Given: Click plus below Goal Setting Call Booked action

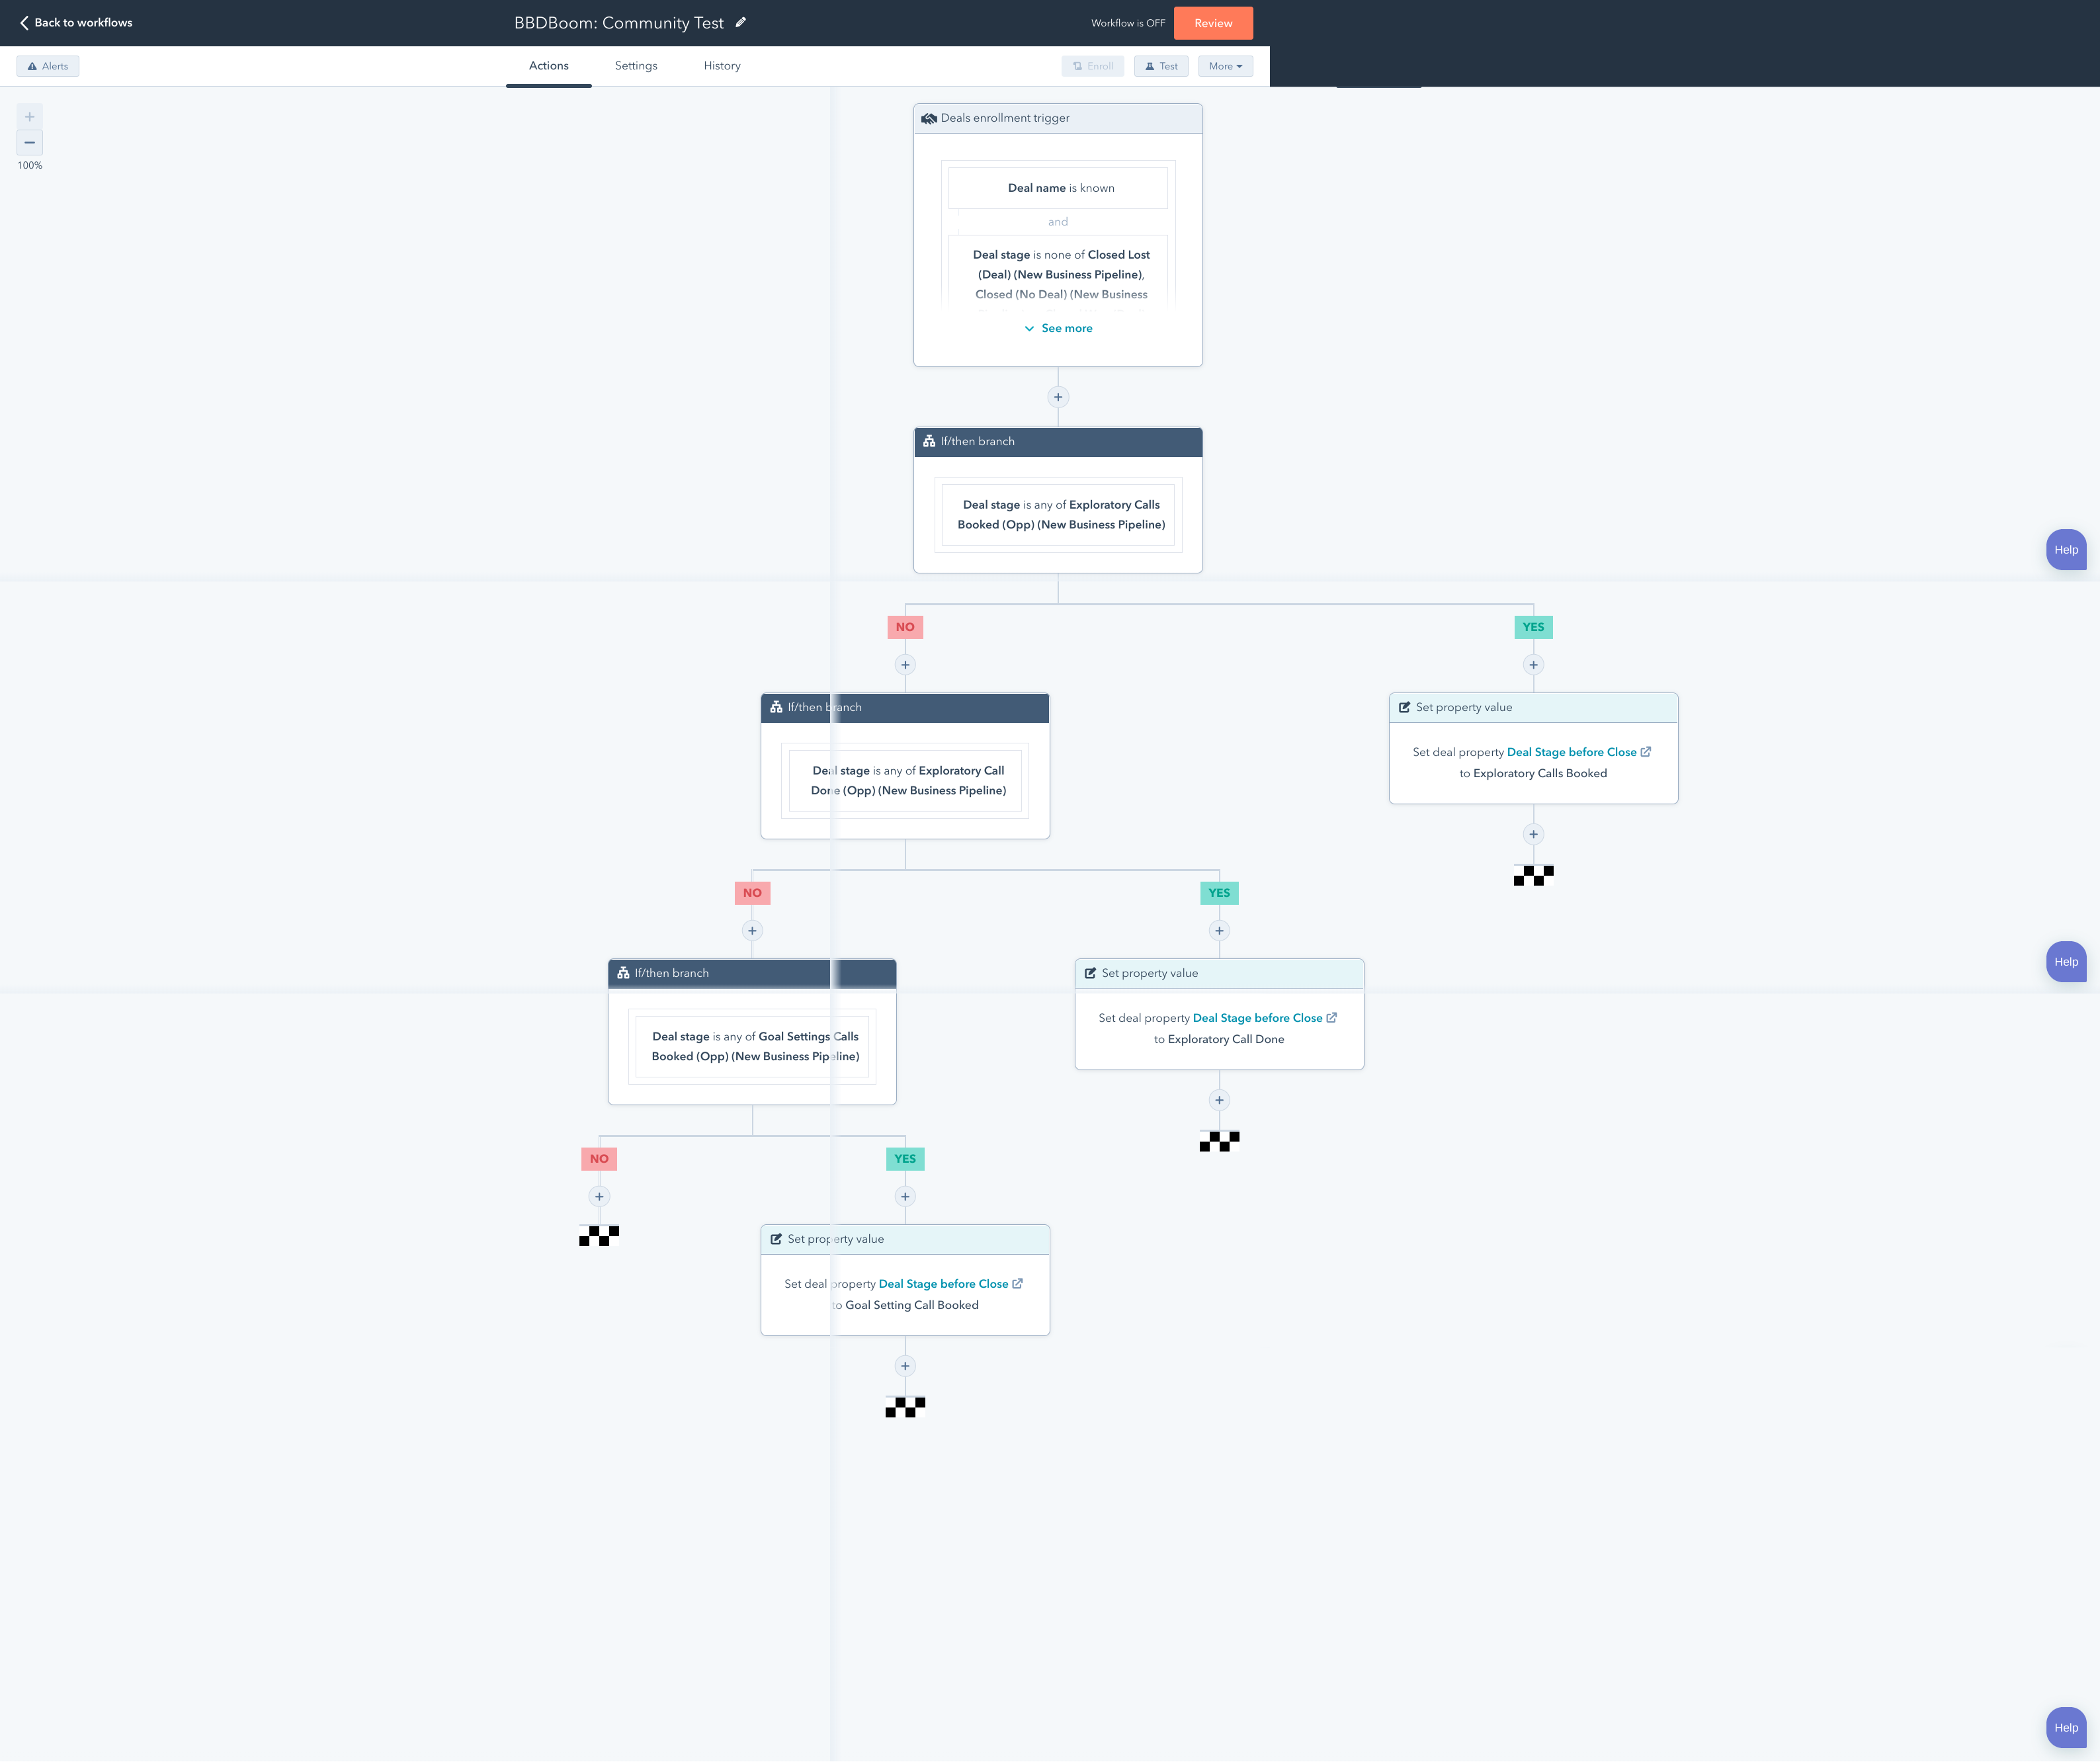Looking at the screenshot, I should click(905, 1366).
